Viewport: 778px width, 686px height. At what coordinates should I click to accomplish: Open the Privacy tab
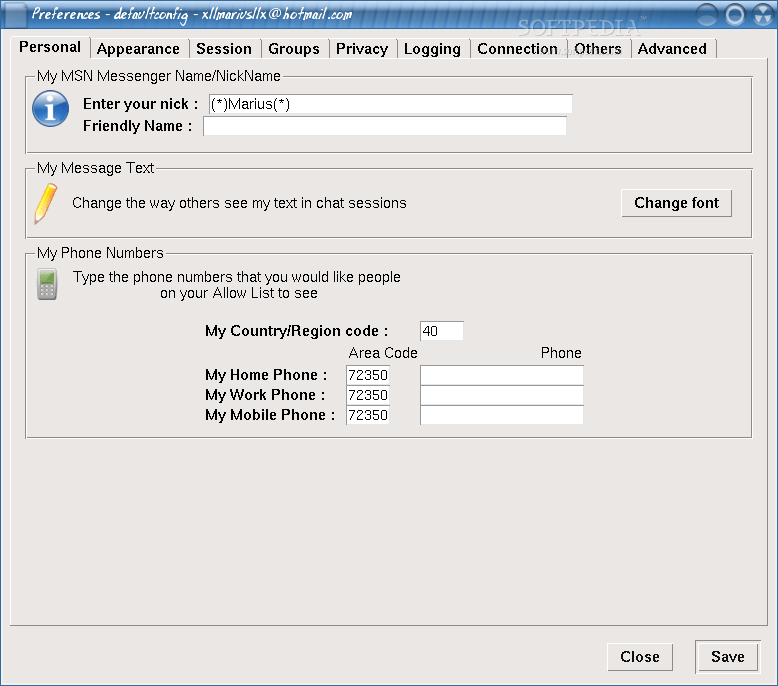click(362, 49)
